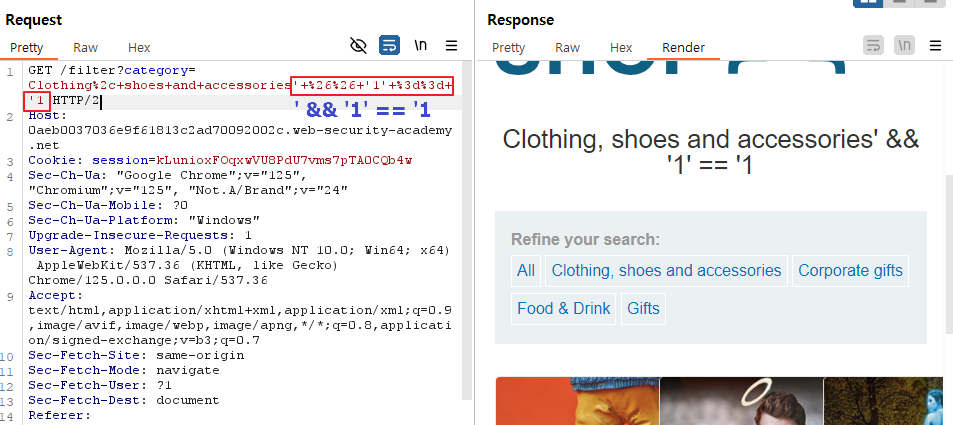Switch to the Raw tab in Request
This screenshot has height=425, width=953.
86,47
